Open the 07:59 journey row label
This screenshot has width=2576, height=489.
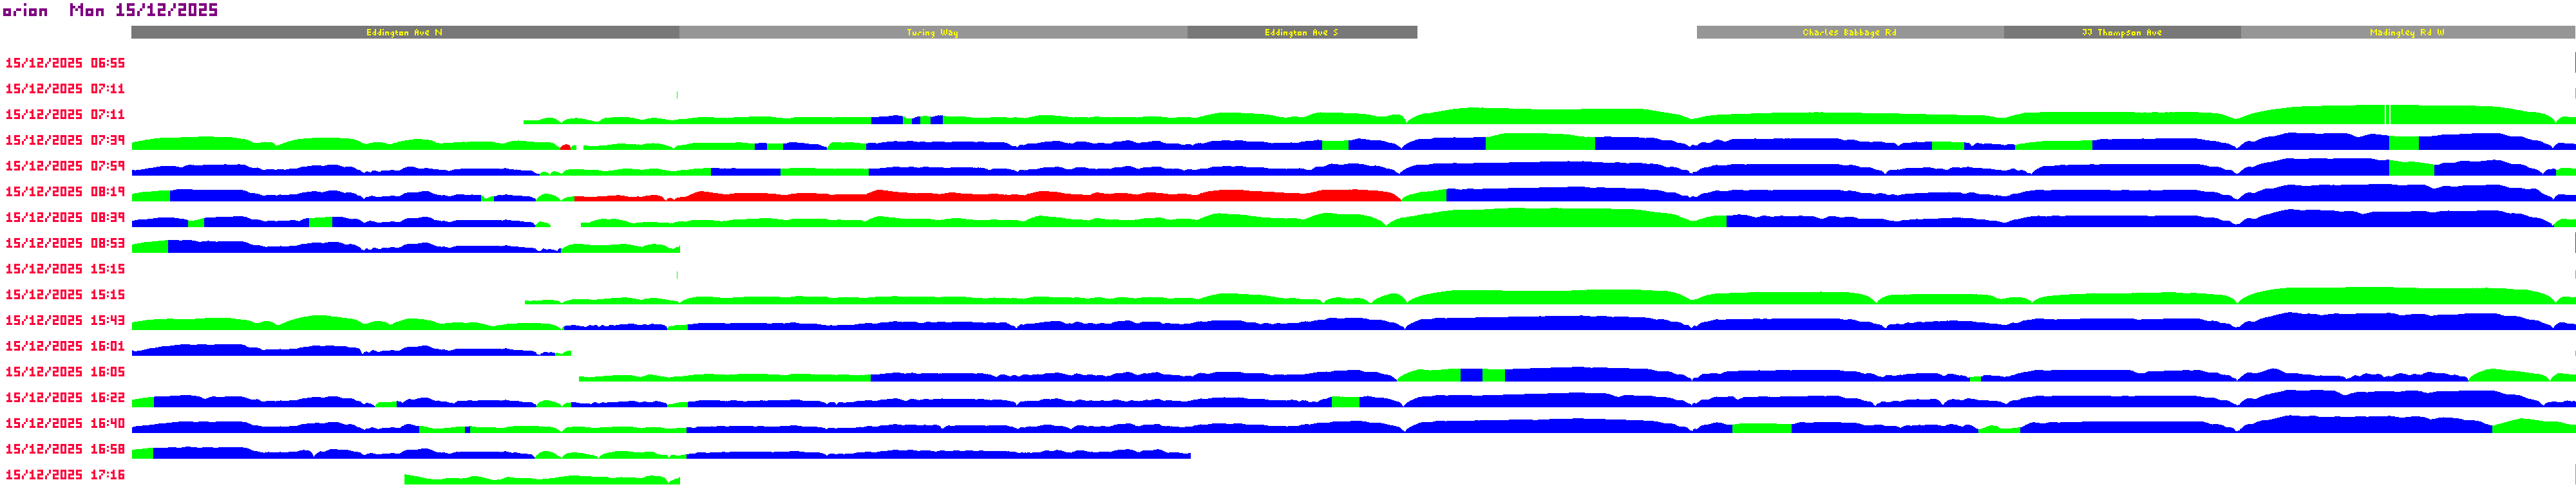point(65,166)
